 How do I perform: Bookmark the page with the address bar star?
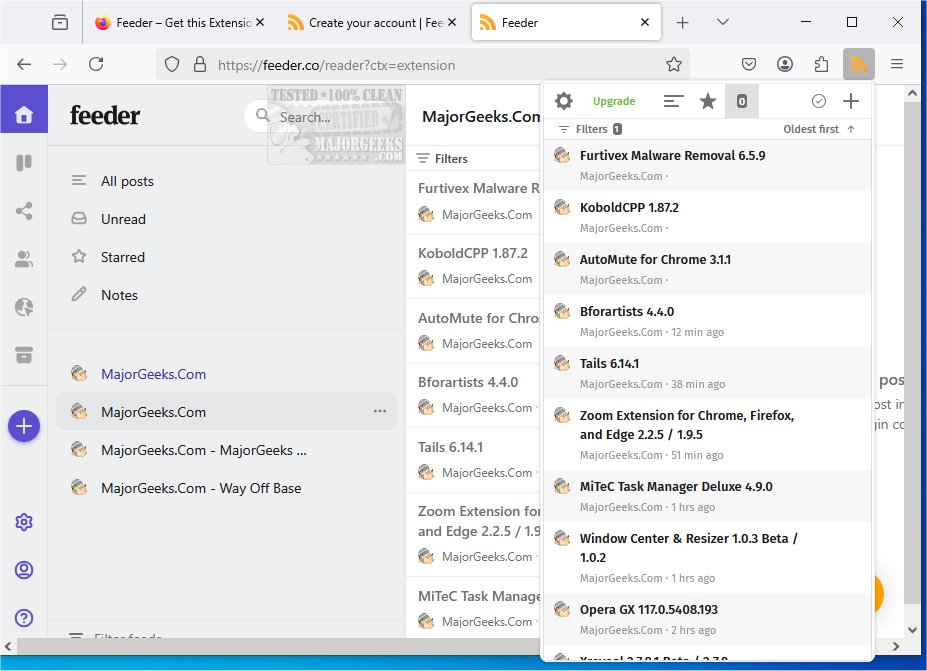(674, 63)
